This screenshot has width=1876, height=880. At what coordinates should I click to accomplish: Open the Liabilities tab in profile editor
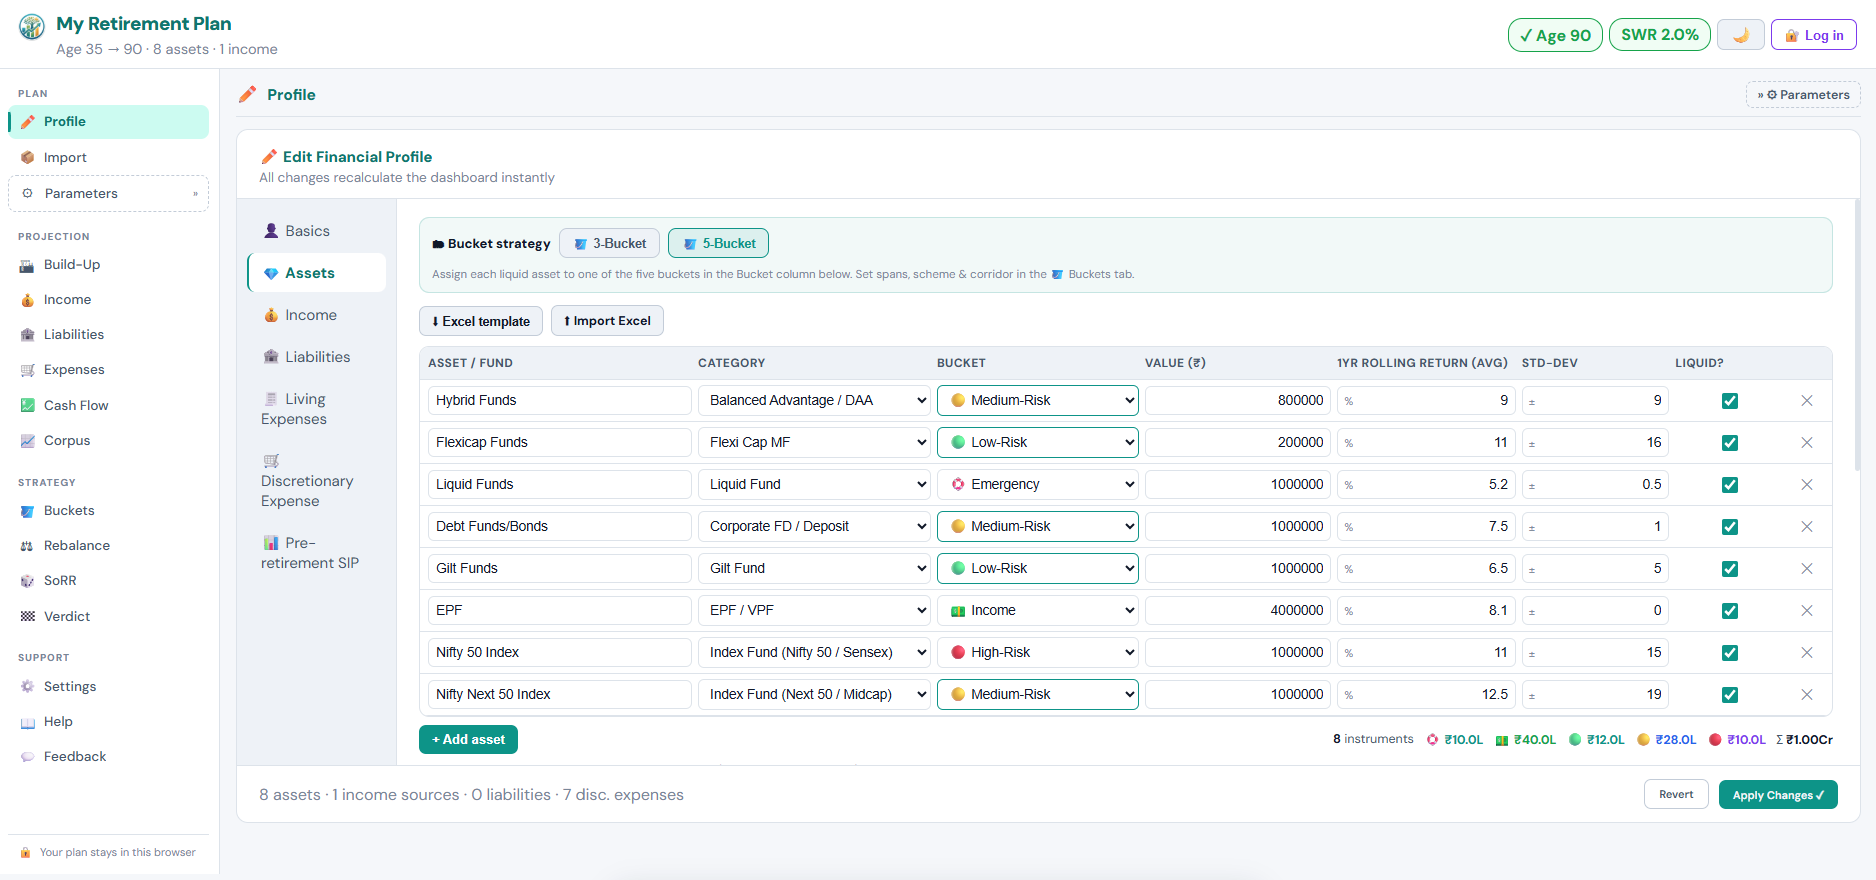pyautogui.click(x=316, y=357)
